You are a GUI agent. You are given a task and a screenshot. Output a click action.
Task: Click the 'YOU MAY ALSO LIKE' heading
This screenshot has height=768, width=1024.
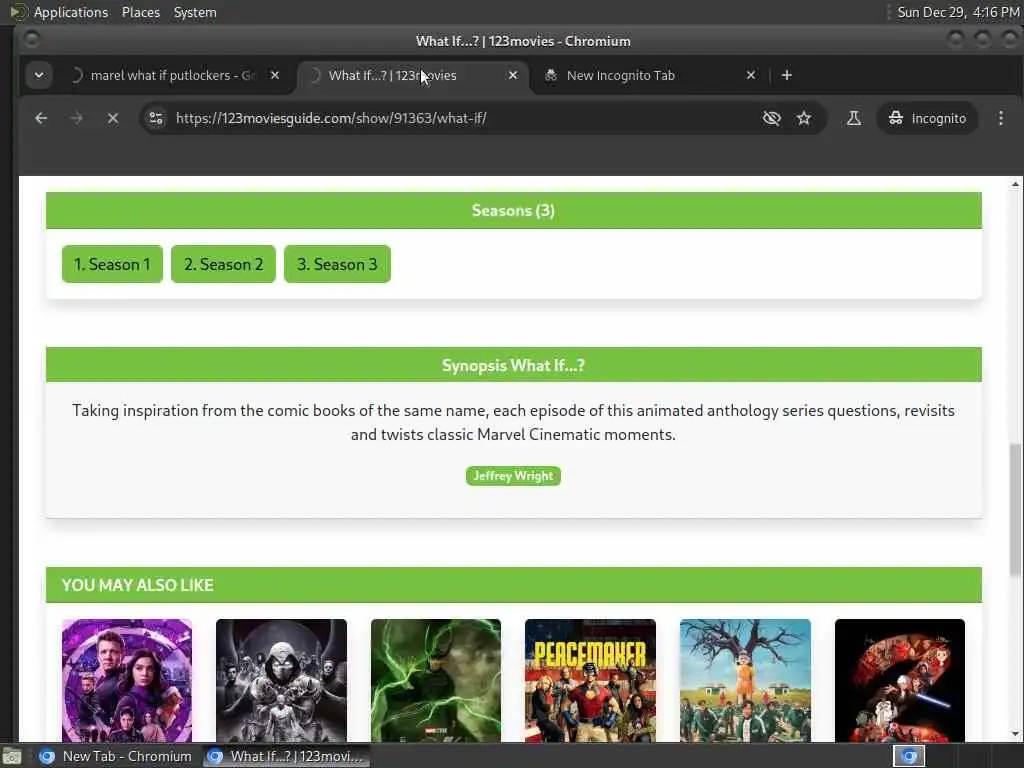coord(138,585)
